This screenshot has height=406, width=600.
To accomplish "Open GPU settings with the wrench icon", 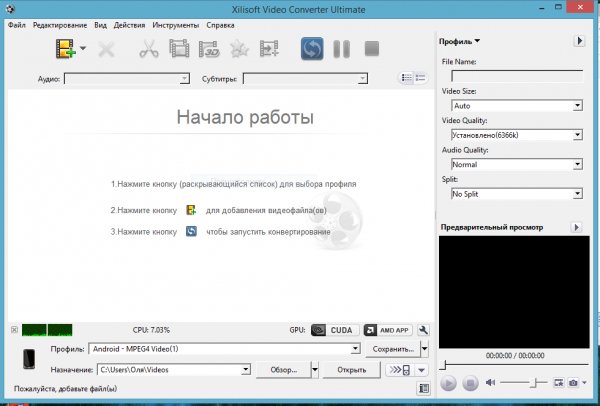I will (423, 330).
